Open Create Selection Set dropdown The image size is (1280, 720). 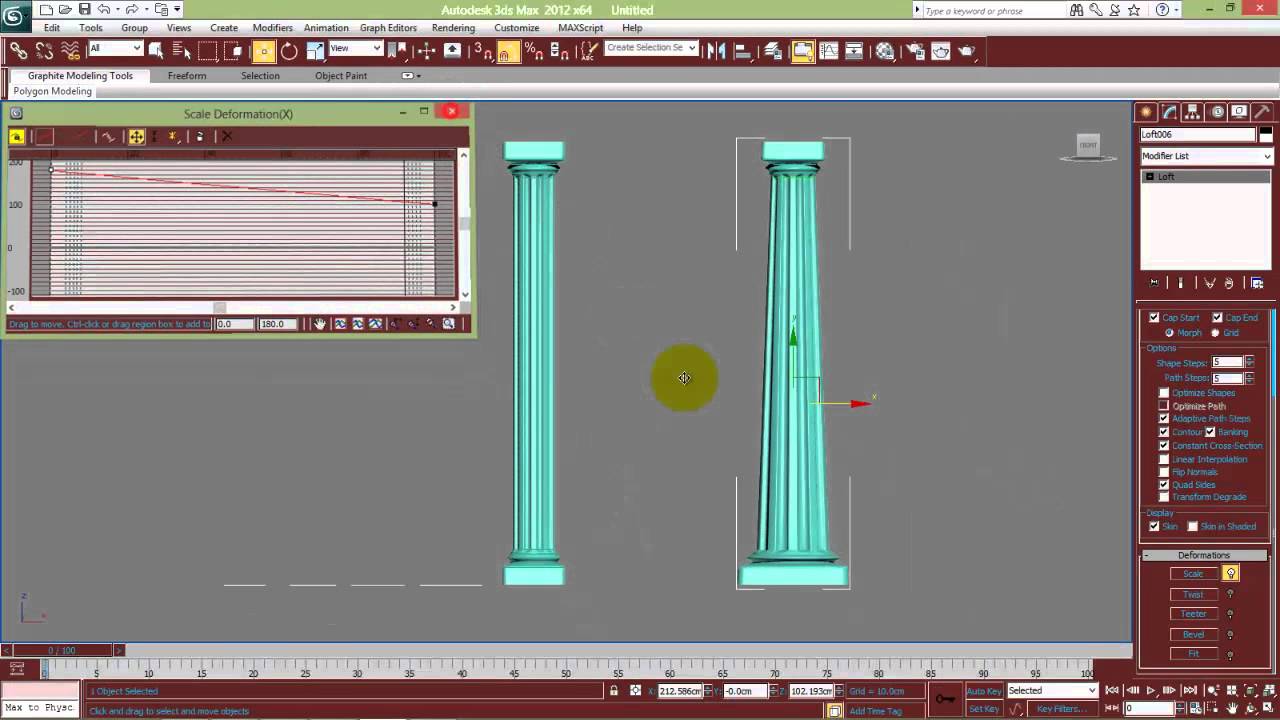click(x=651, y=48)
